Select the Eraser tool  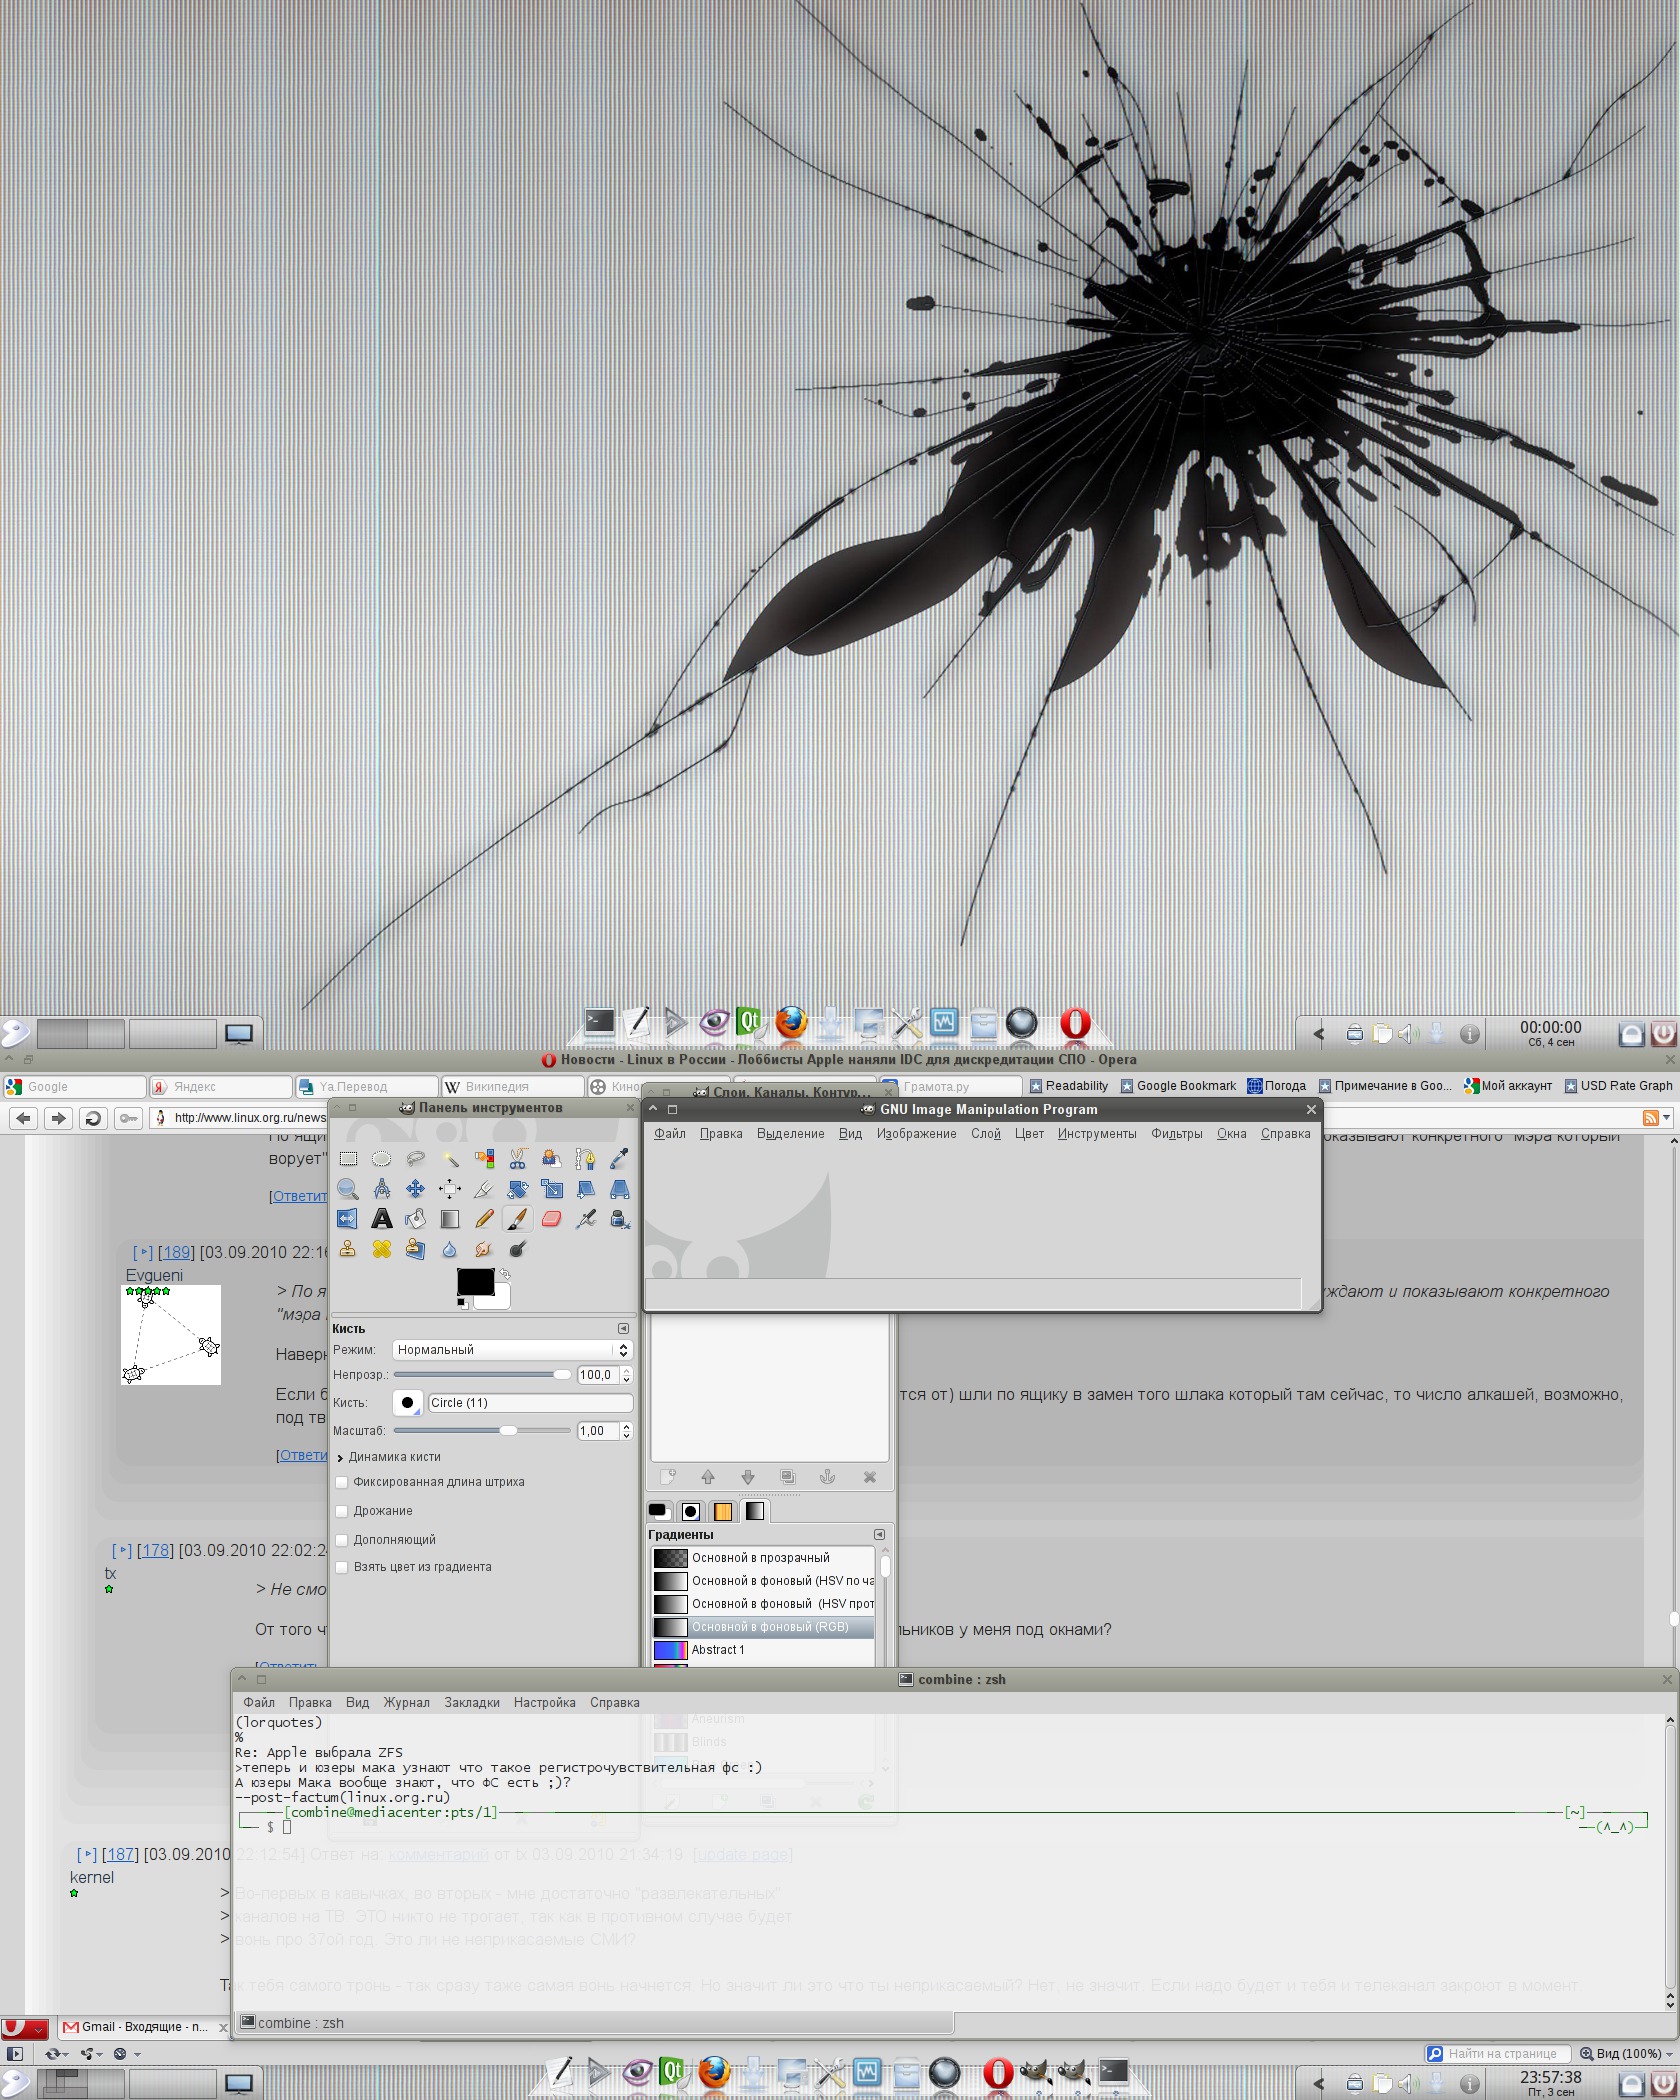coord(552,1218)
